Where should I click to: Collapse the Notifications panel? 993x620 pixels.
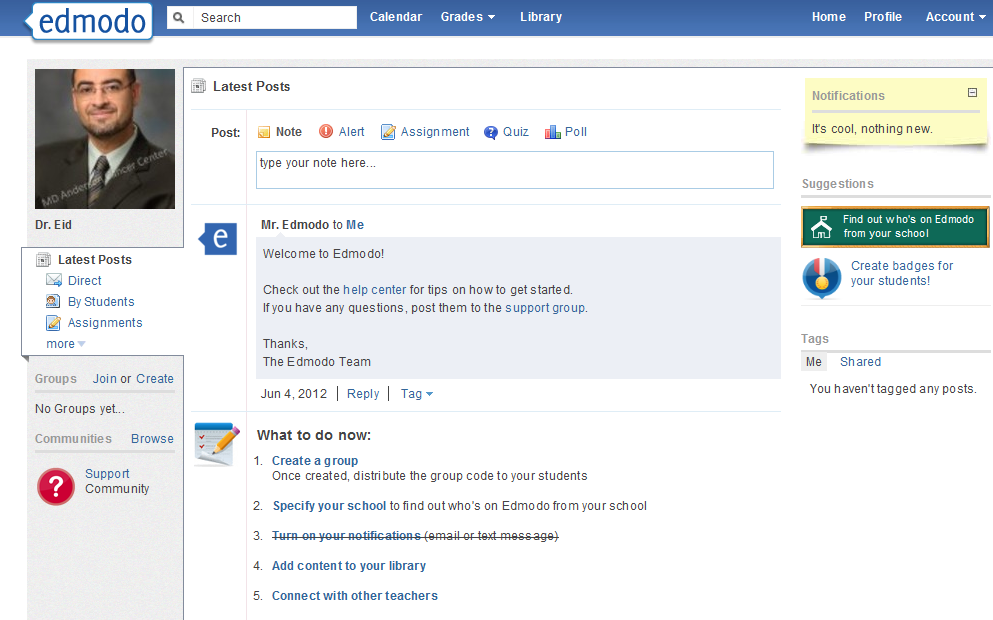[x=973, y=92]
